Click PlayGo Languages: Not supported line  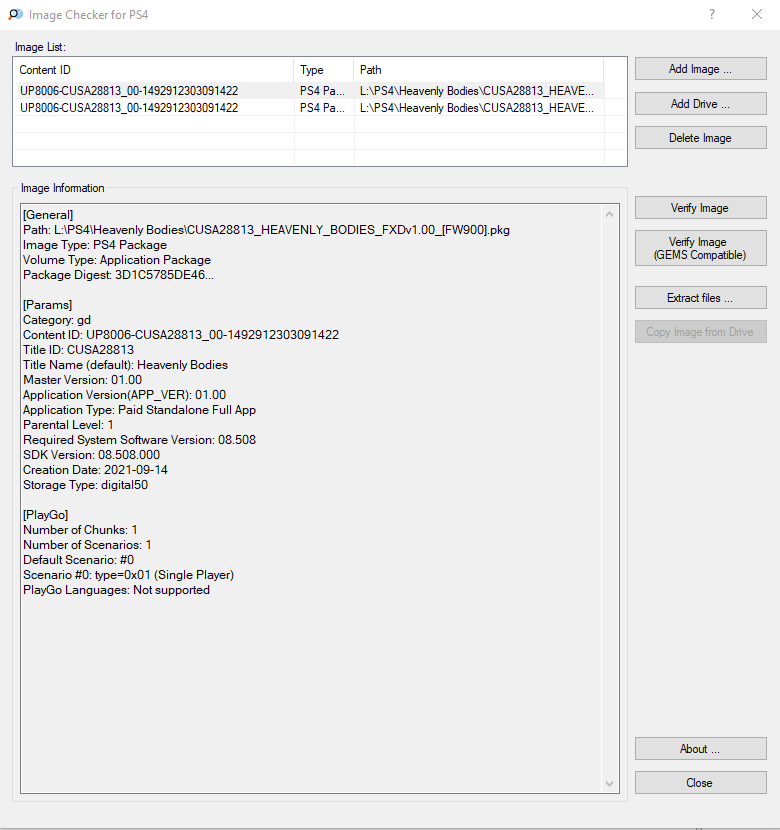(x=116, y=590)
